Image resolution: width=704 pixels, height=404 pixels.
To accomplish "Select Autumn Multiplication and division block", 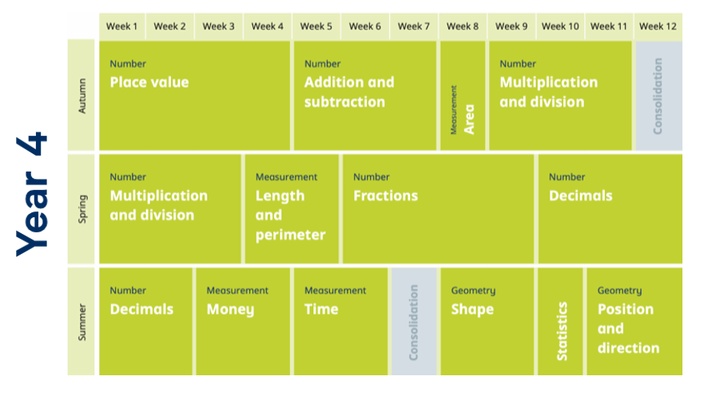I will coord(560,96).
